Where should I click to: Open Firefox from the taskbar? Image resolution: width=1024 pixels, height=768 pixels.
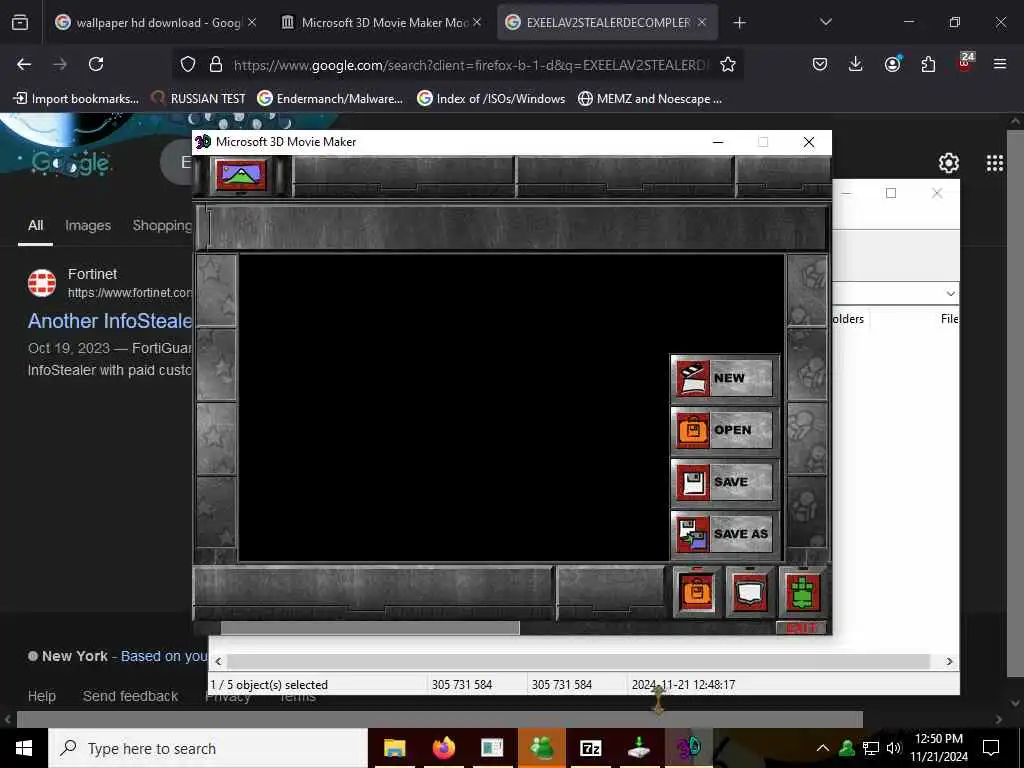[443, 748]
